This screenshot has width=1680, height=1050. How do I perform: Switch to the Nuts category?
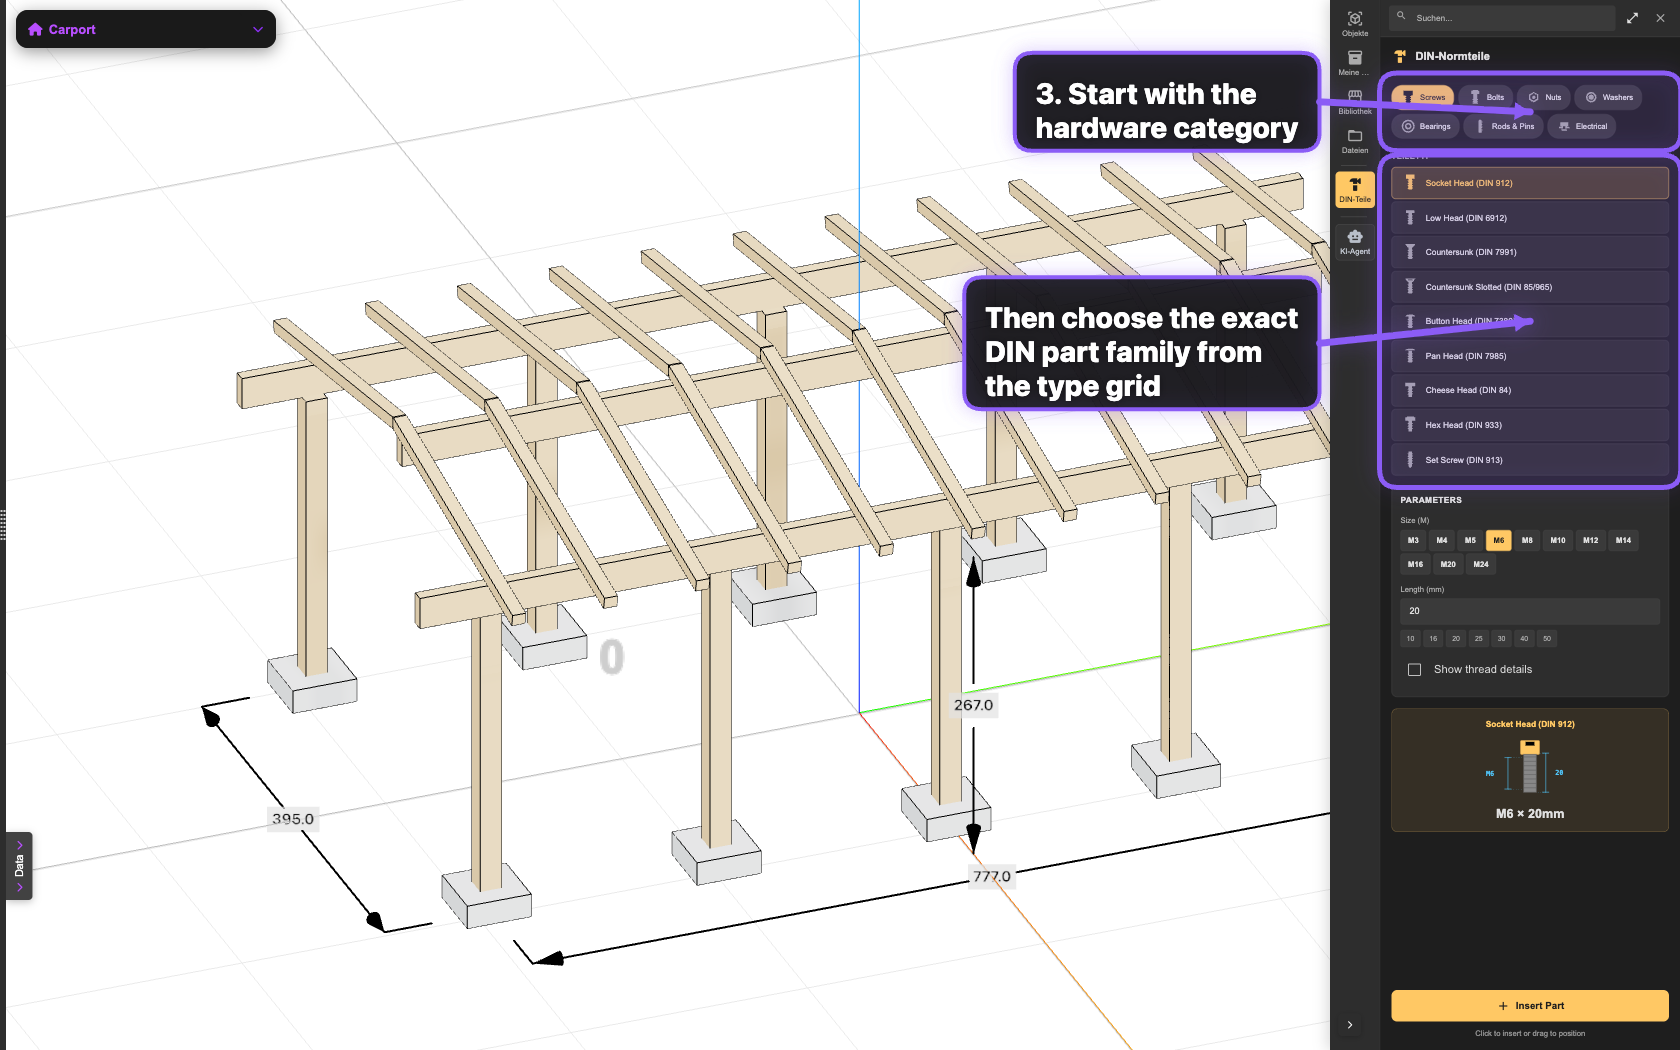tap(1544, 97)
